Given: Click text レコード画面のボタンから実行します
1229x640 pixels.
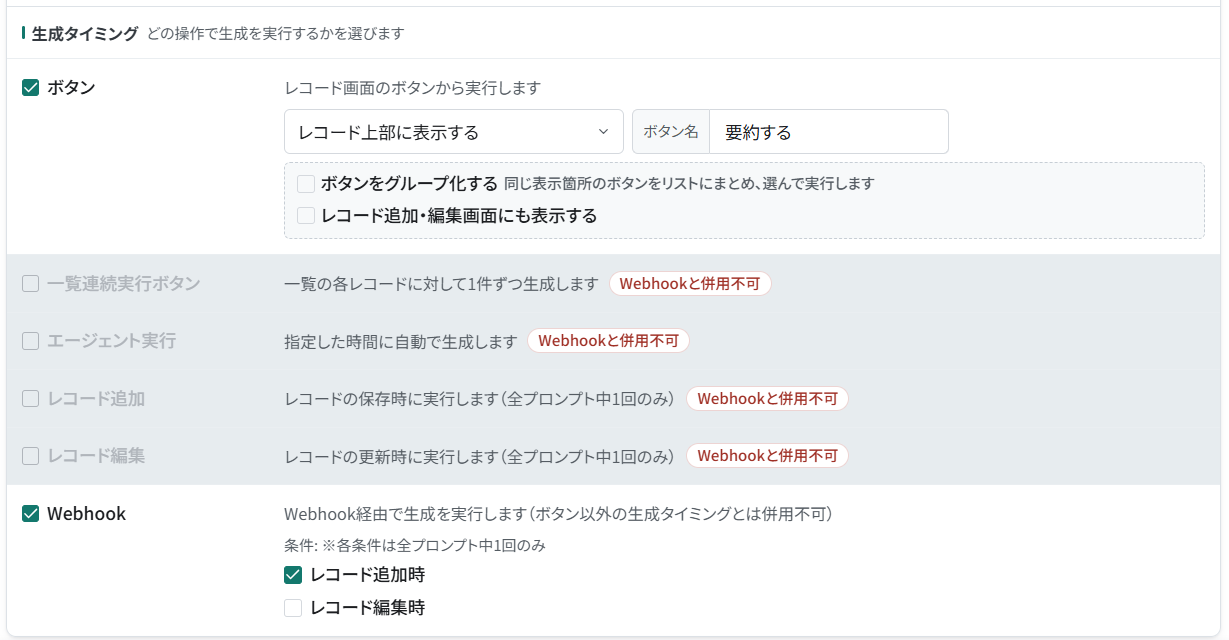Looking at the screenshot, I should (x=412, y=88).
